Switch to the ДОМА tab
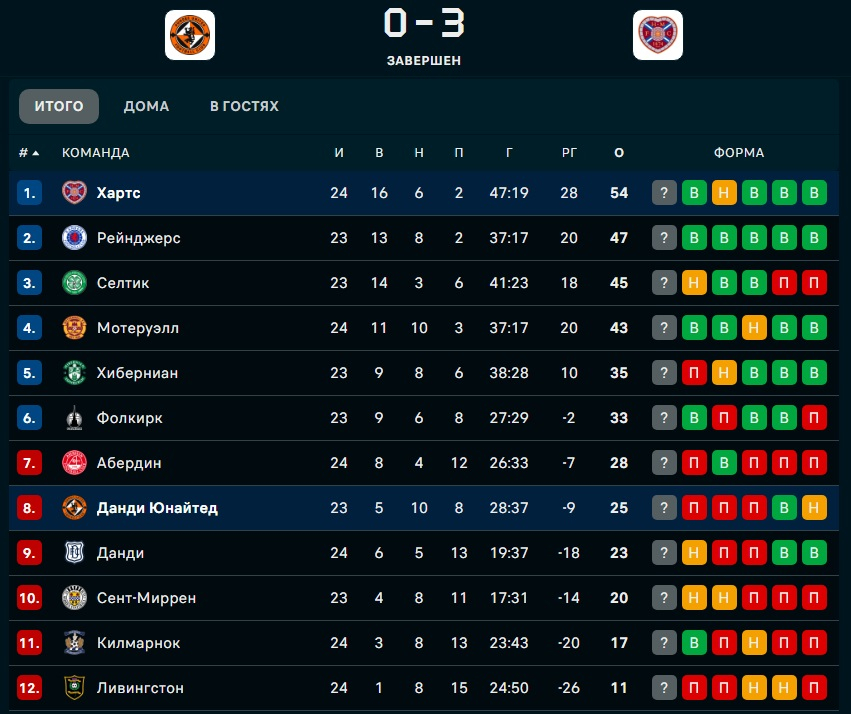The image size is (851, 714). [146, 106]
